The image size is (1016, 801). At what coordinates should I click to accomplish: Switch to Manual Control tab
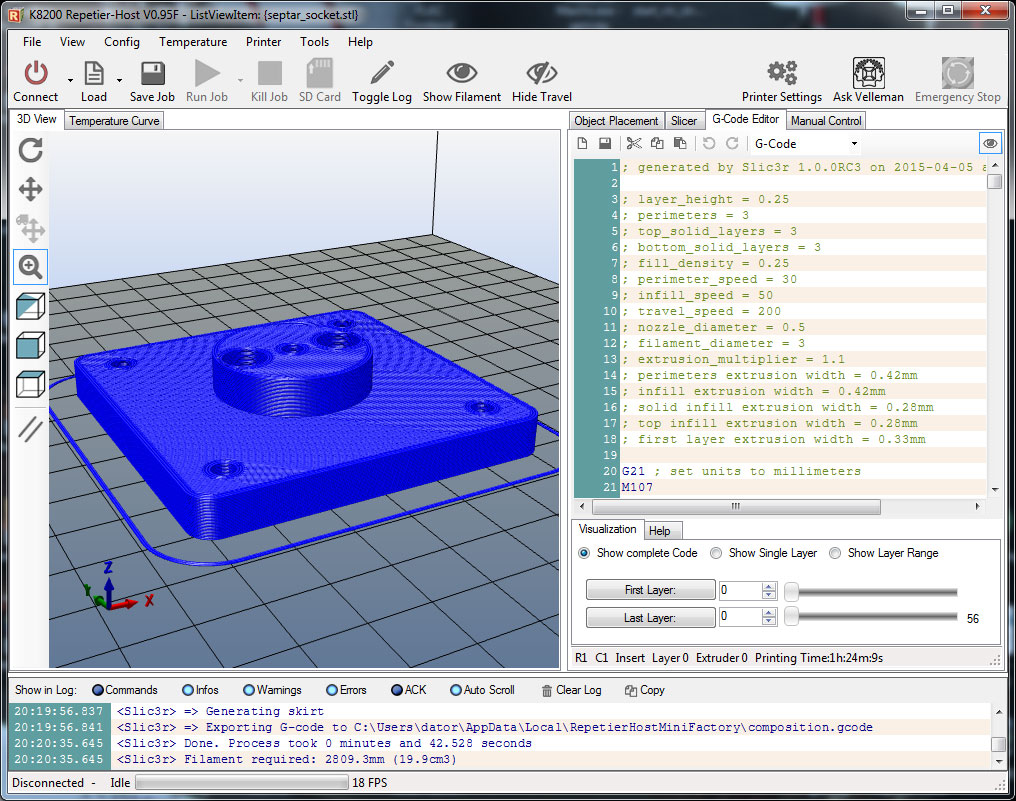(x=826, y=121)
